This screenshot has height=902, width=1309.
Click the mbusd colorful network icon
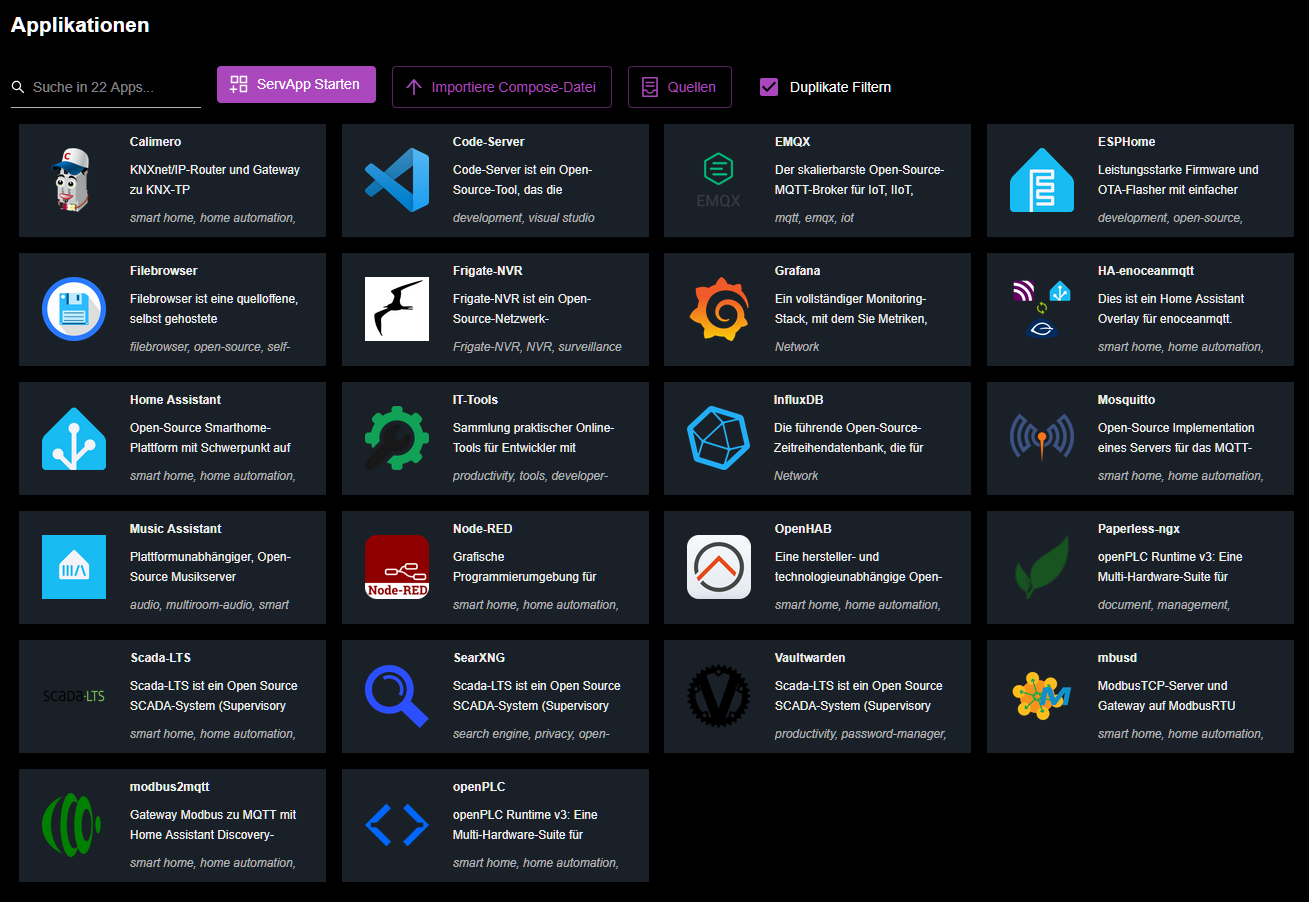[1042, 696]
